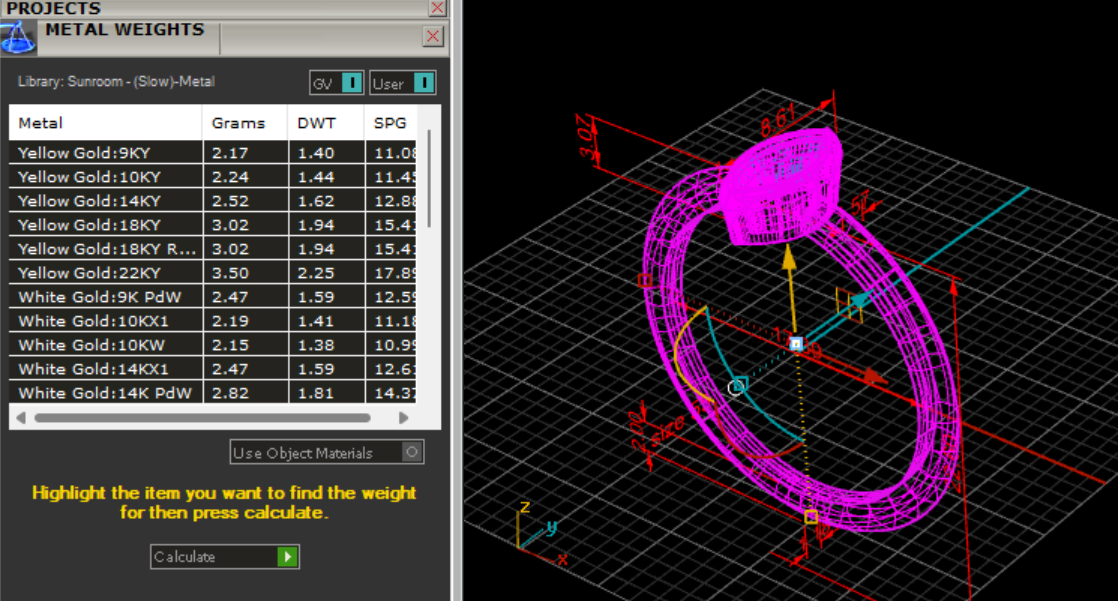Click the DWT column header
This screenshot has width=1118, height=601.
pos(326,123)
